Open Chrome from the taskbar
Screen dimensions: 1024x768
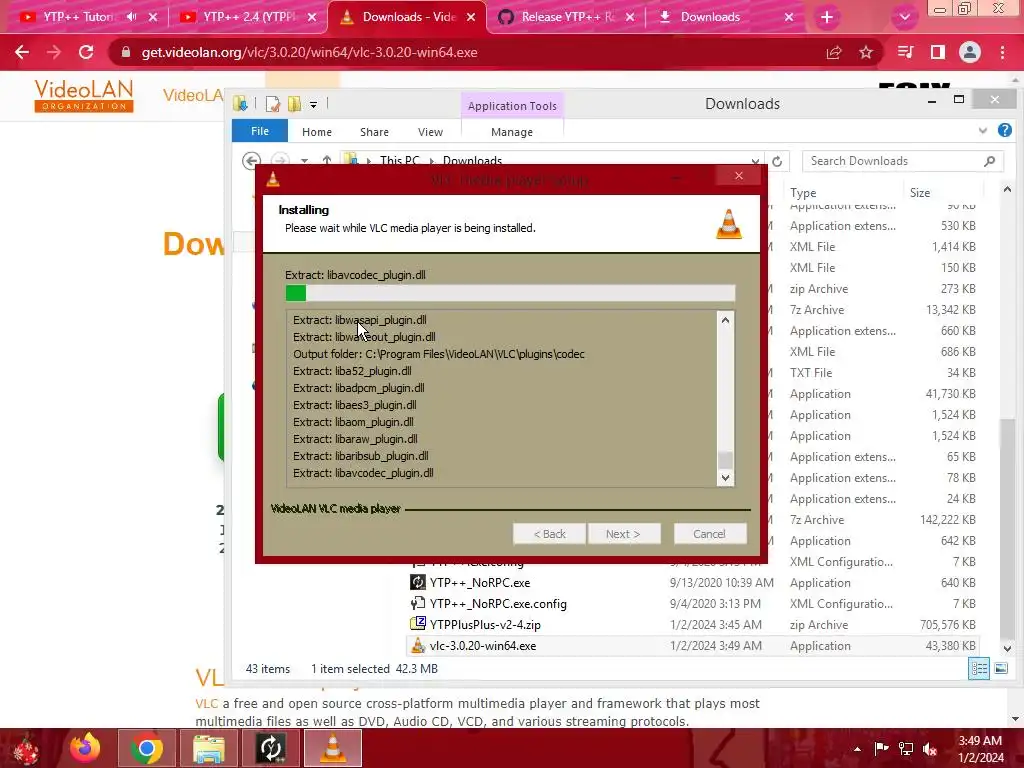tap(146, 748)
